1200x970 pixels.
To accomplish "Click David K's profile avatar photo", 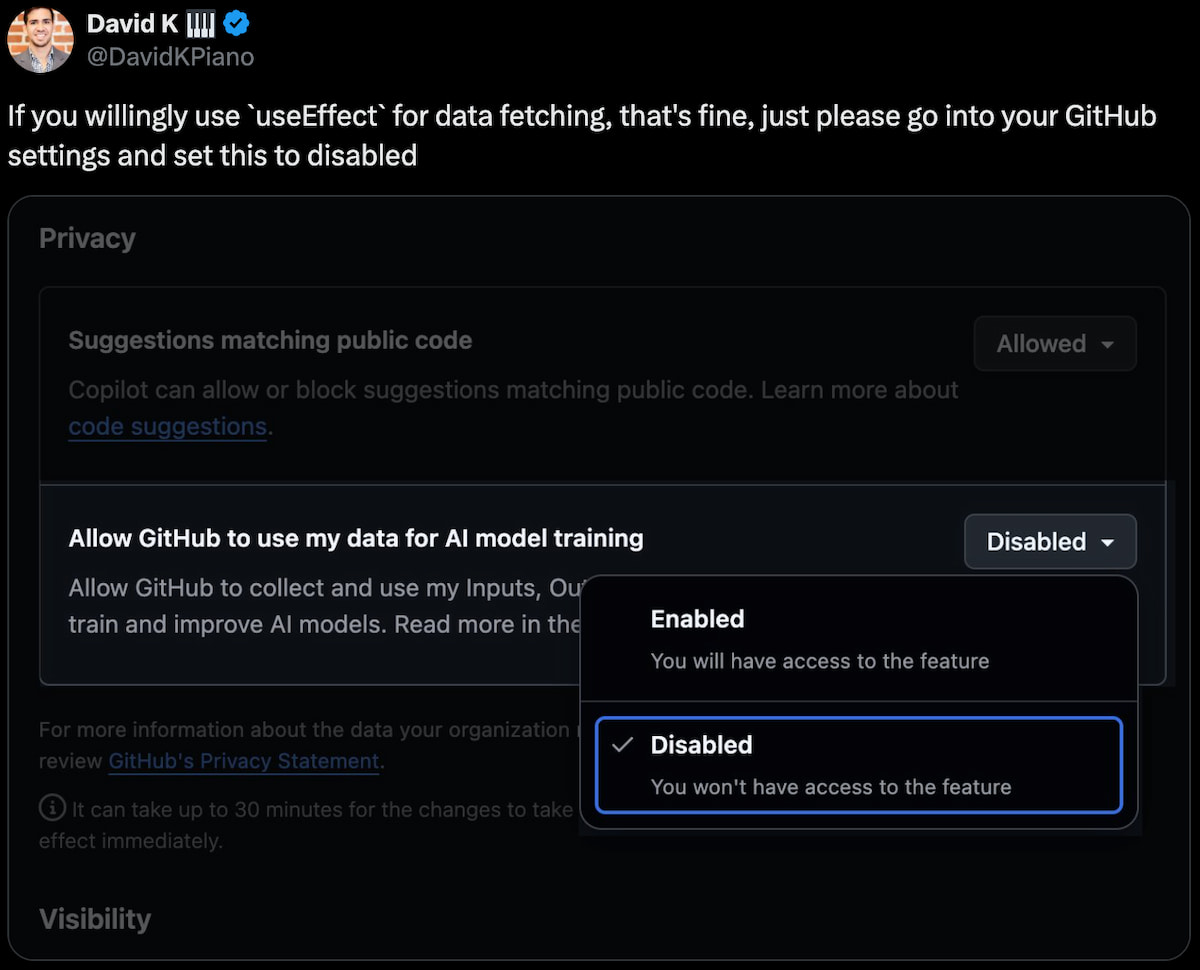I will (40, 40).
